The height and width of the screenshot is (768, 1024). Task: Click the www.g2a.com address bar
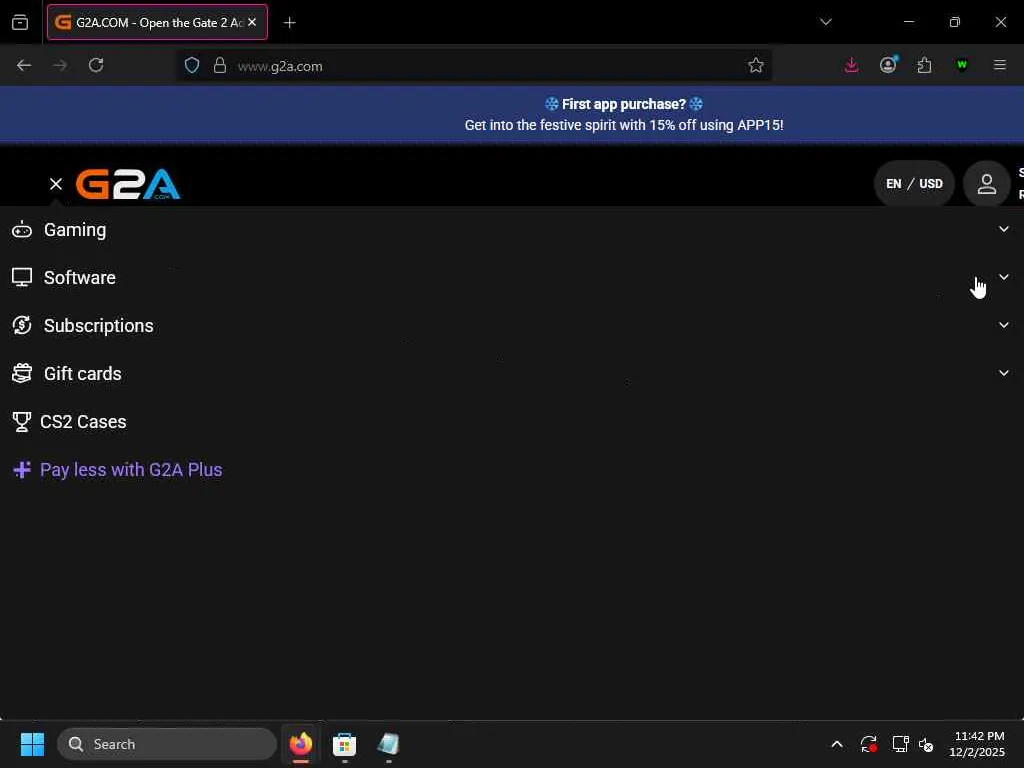[475, 66]
